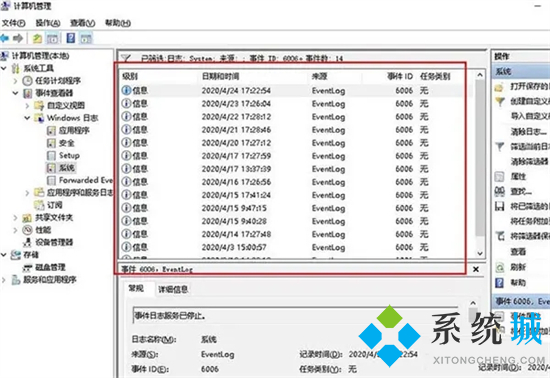Click the event list scrollbar down arrow
This screenshot has height=378, width=550.
click(x=480, y=253)
